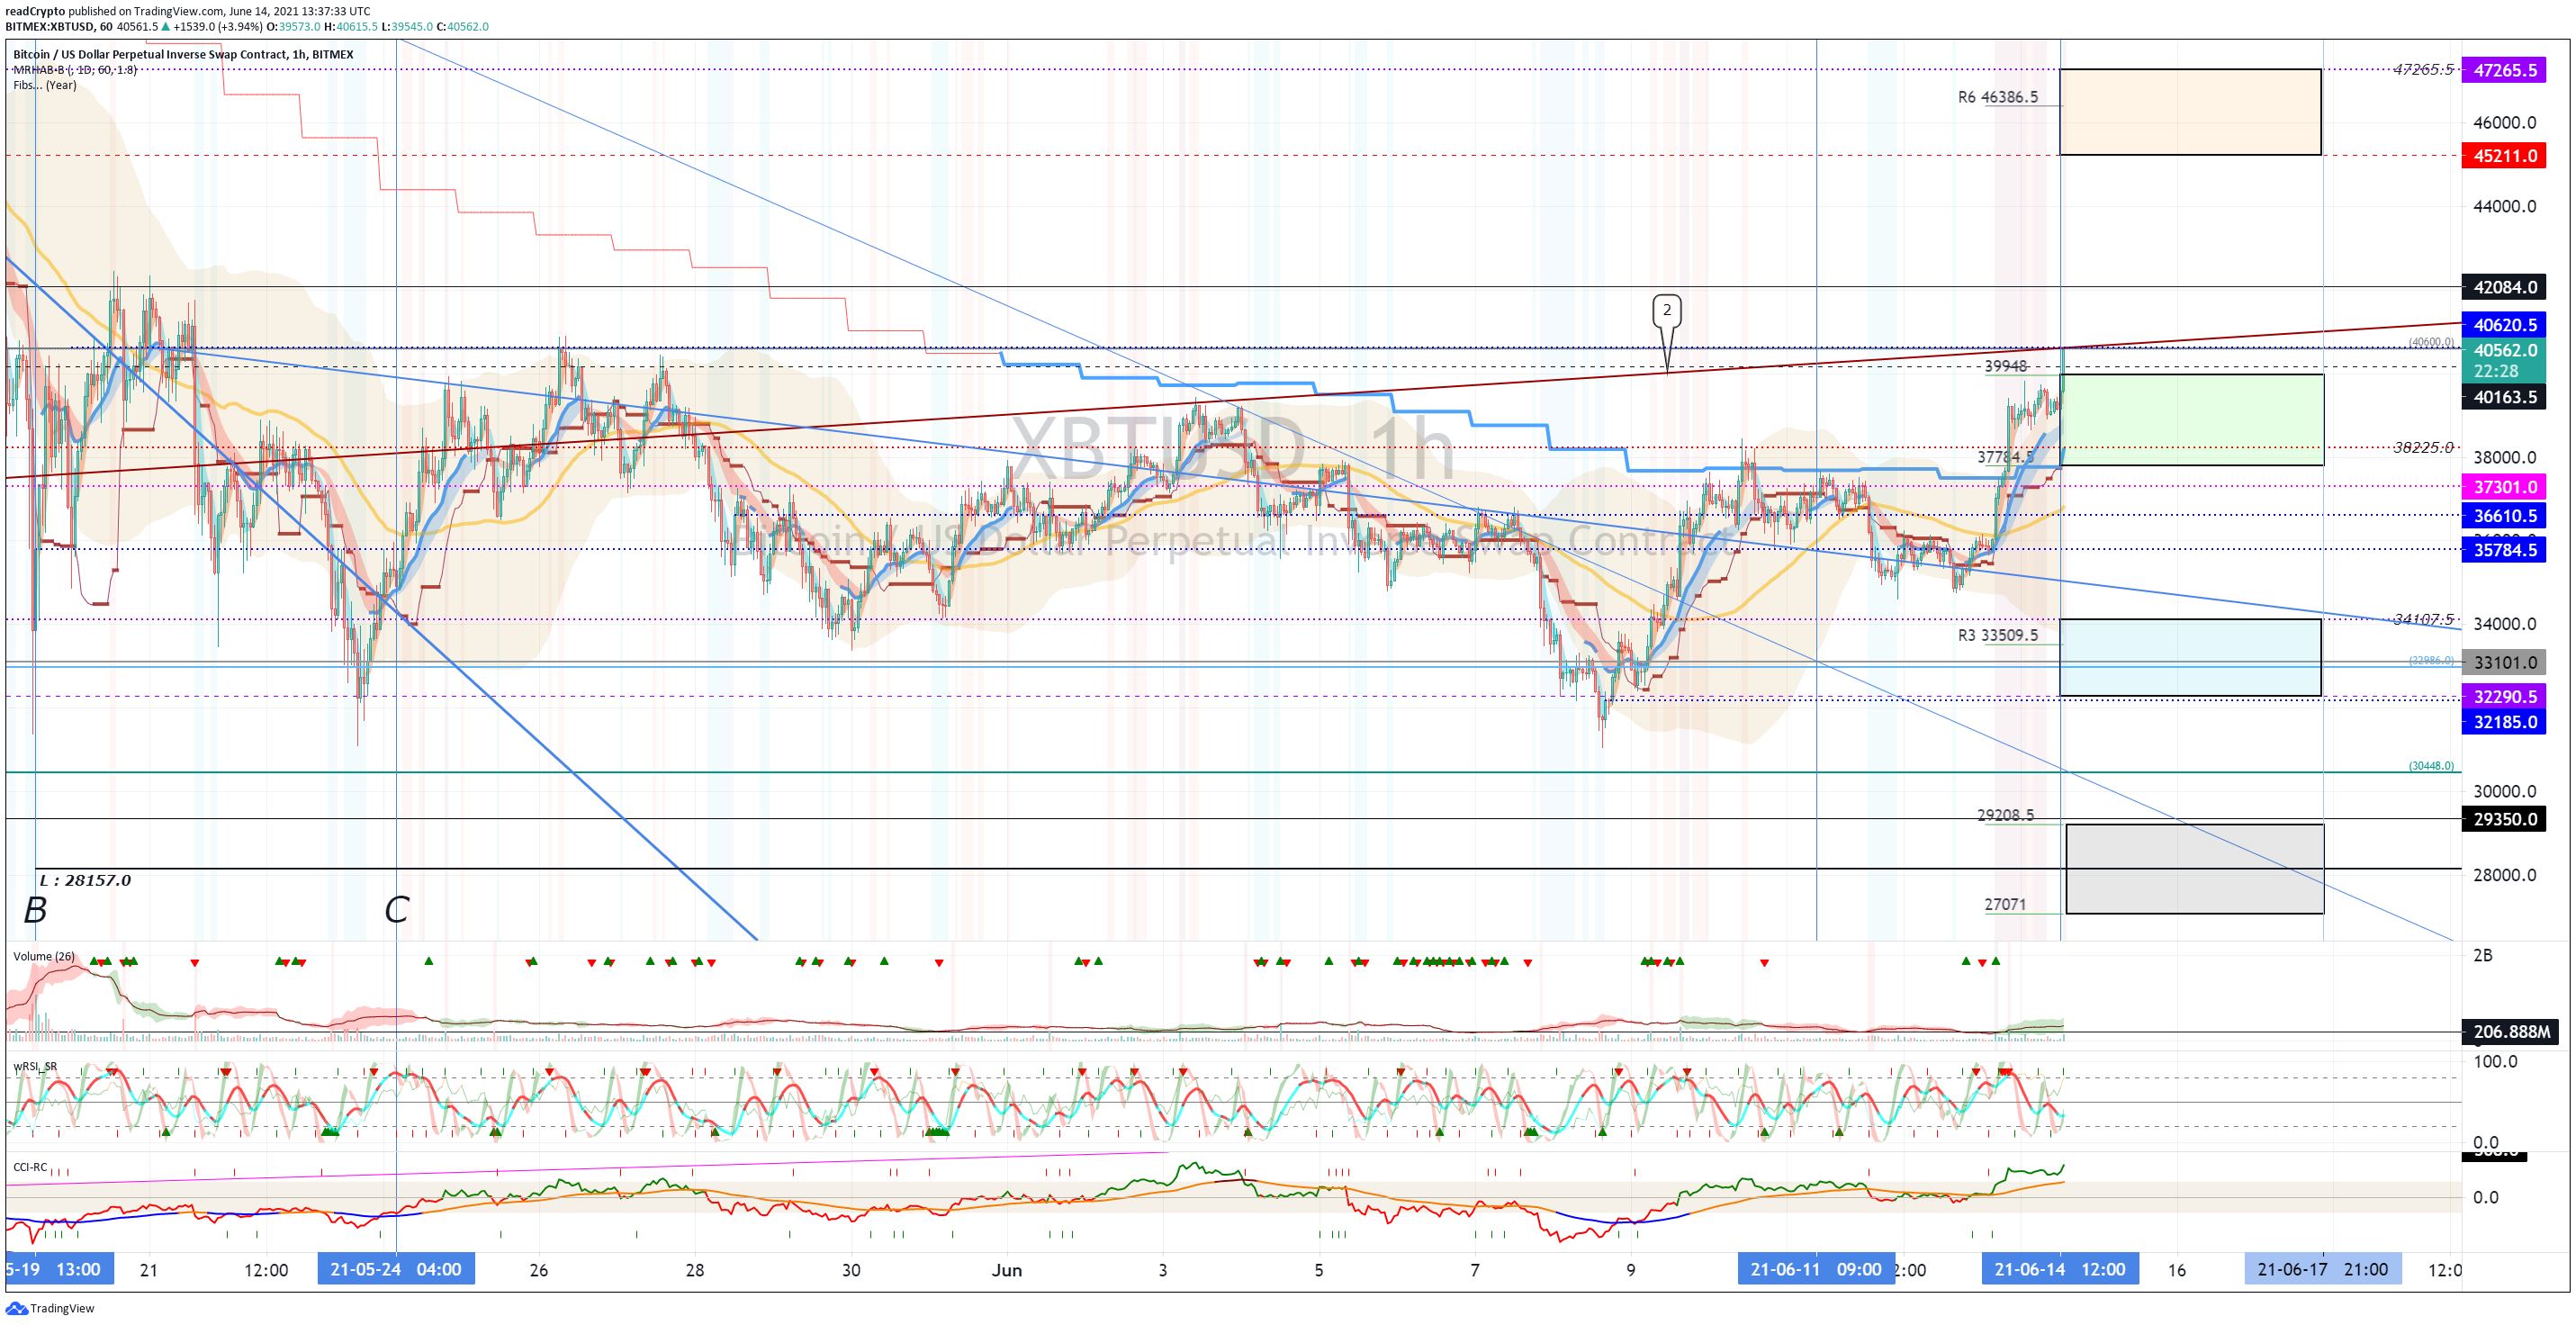Select the 29208.5 price annotation

click(2005, 815)
